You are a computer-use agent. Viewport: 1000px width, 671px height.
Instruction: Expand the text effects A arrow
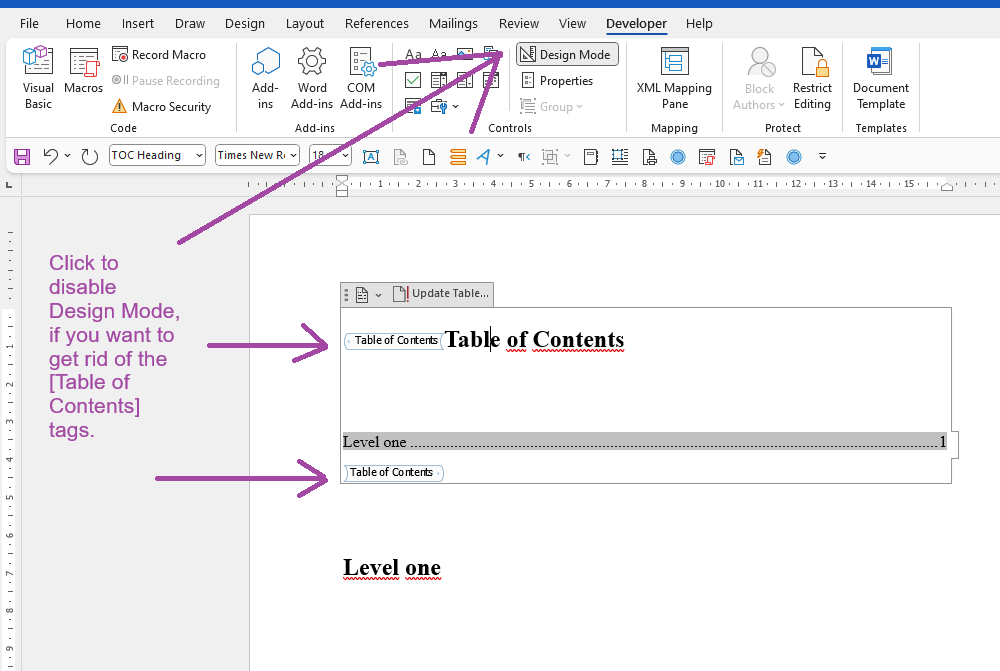[x=501, y=156]
